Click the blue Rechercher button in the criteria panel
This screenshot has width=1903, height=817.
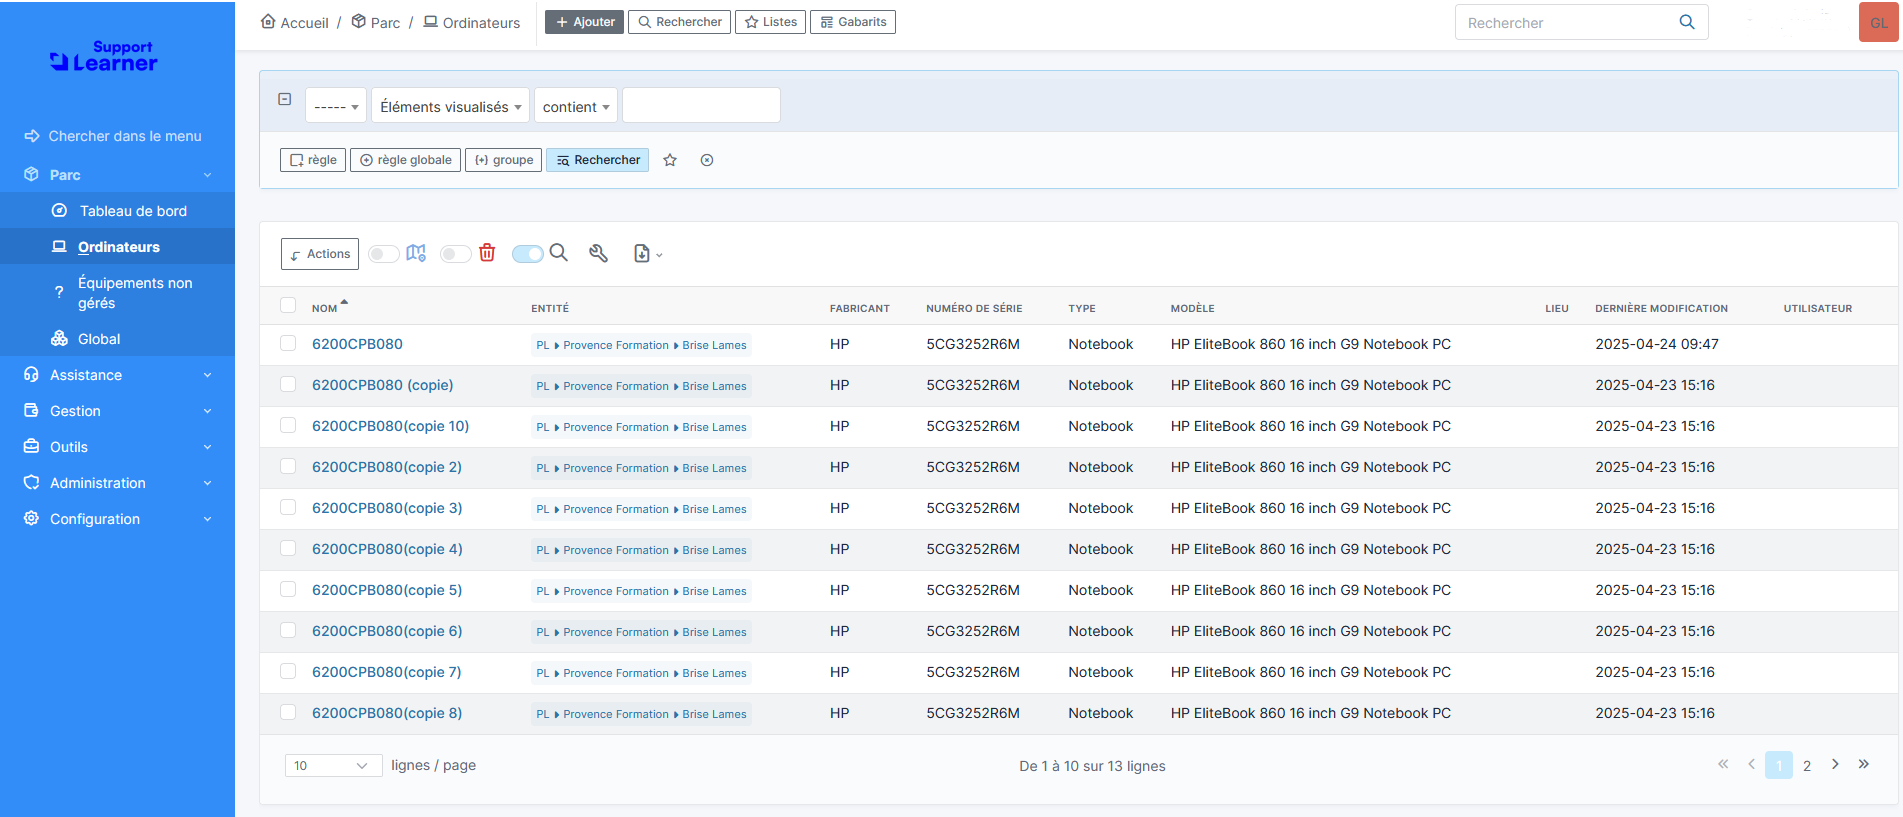[597, 160]
